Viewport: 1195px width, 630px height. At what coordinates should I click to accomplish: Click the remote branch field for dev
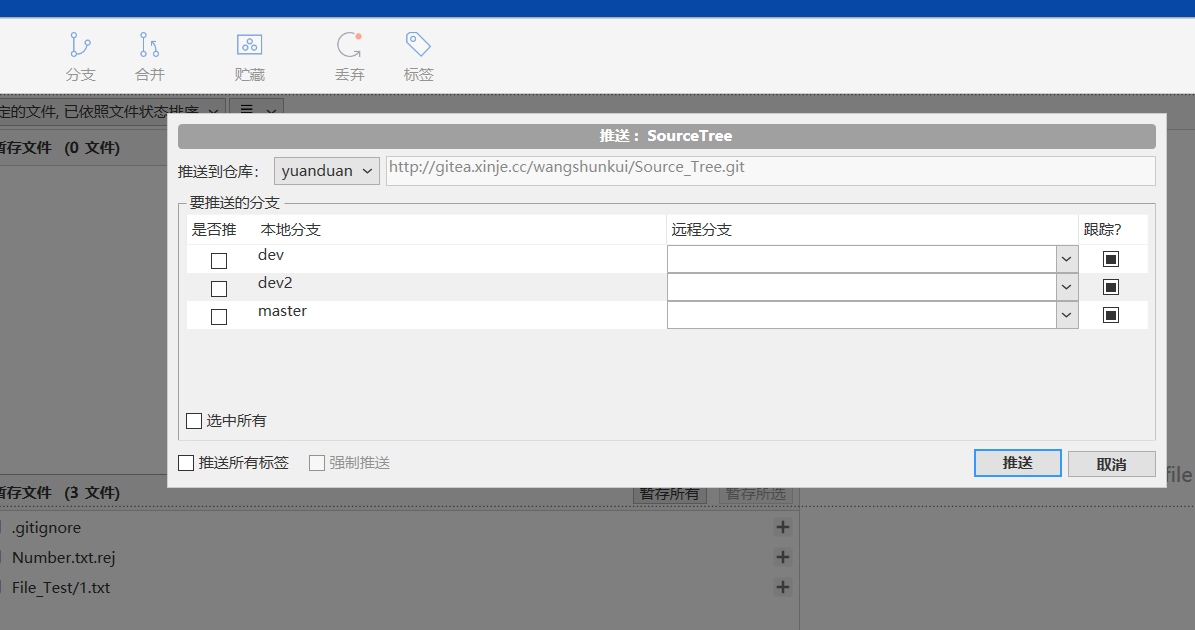[862, 259]
